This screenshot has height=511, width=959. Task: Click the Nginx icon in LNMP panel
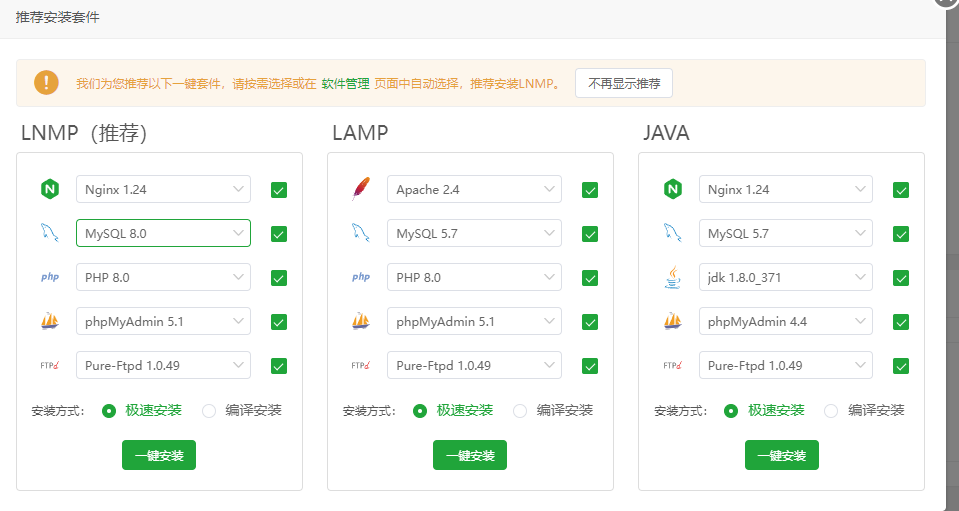pos(49,189)
